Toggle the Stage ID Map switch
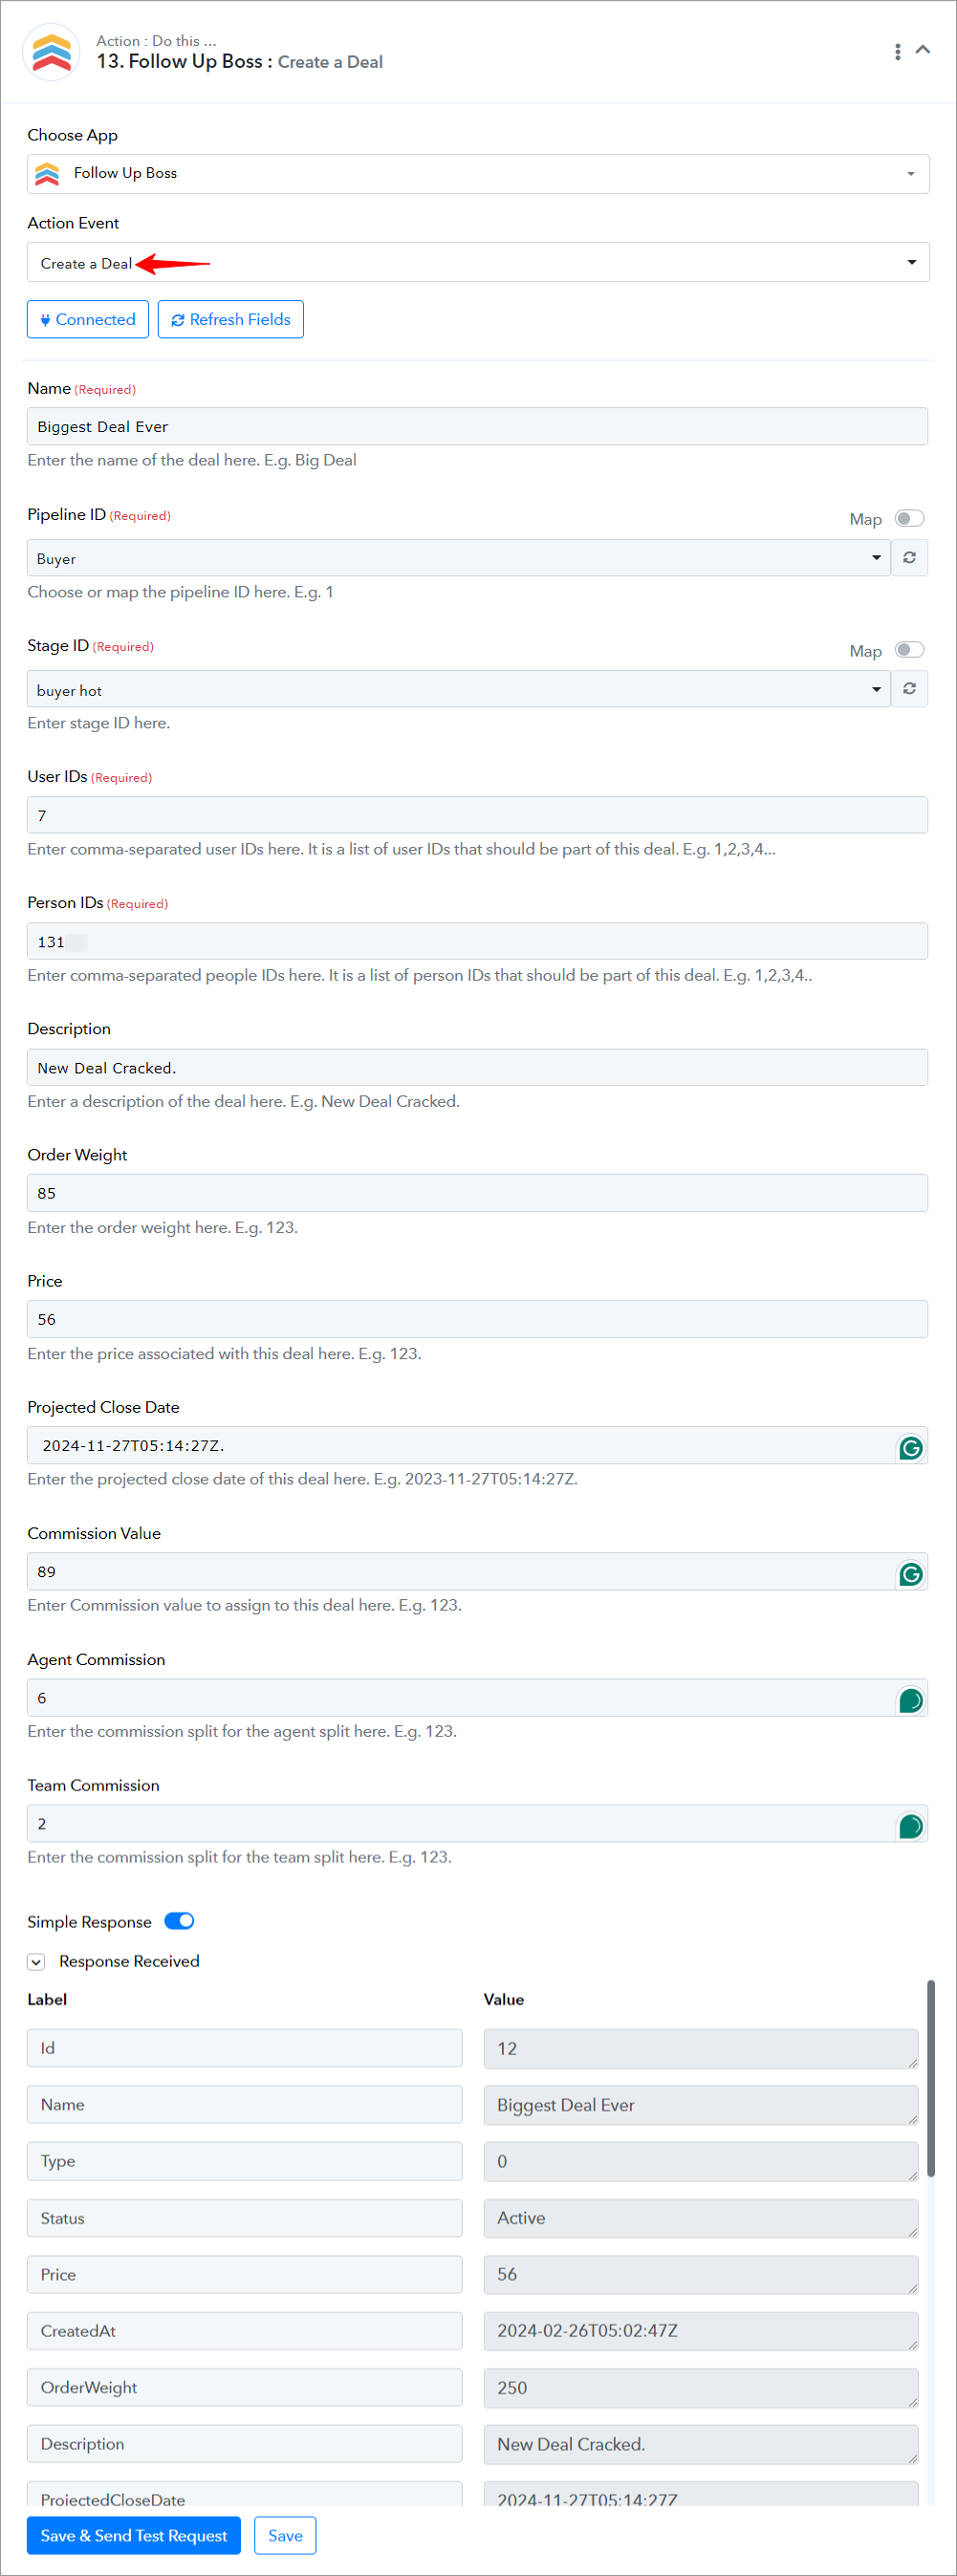This screenshot has width=957, height=2576. pyautogui.click(x=909, y=650)
